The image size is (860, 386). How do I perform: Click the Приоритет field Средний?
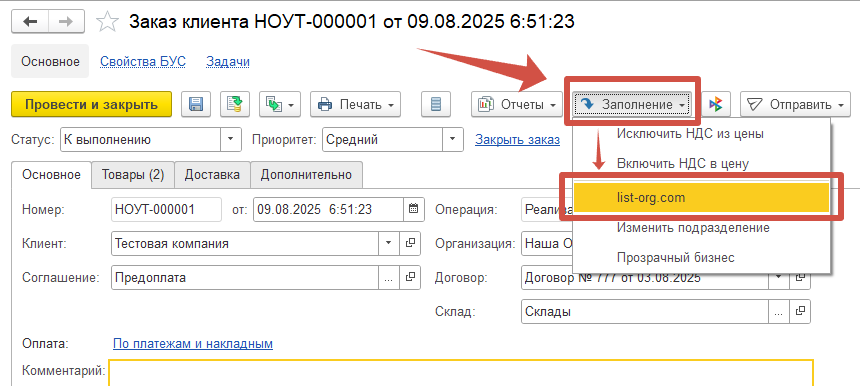[383, 140]
